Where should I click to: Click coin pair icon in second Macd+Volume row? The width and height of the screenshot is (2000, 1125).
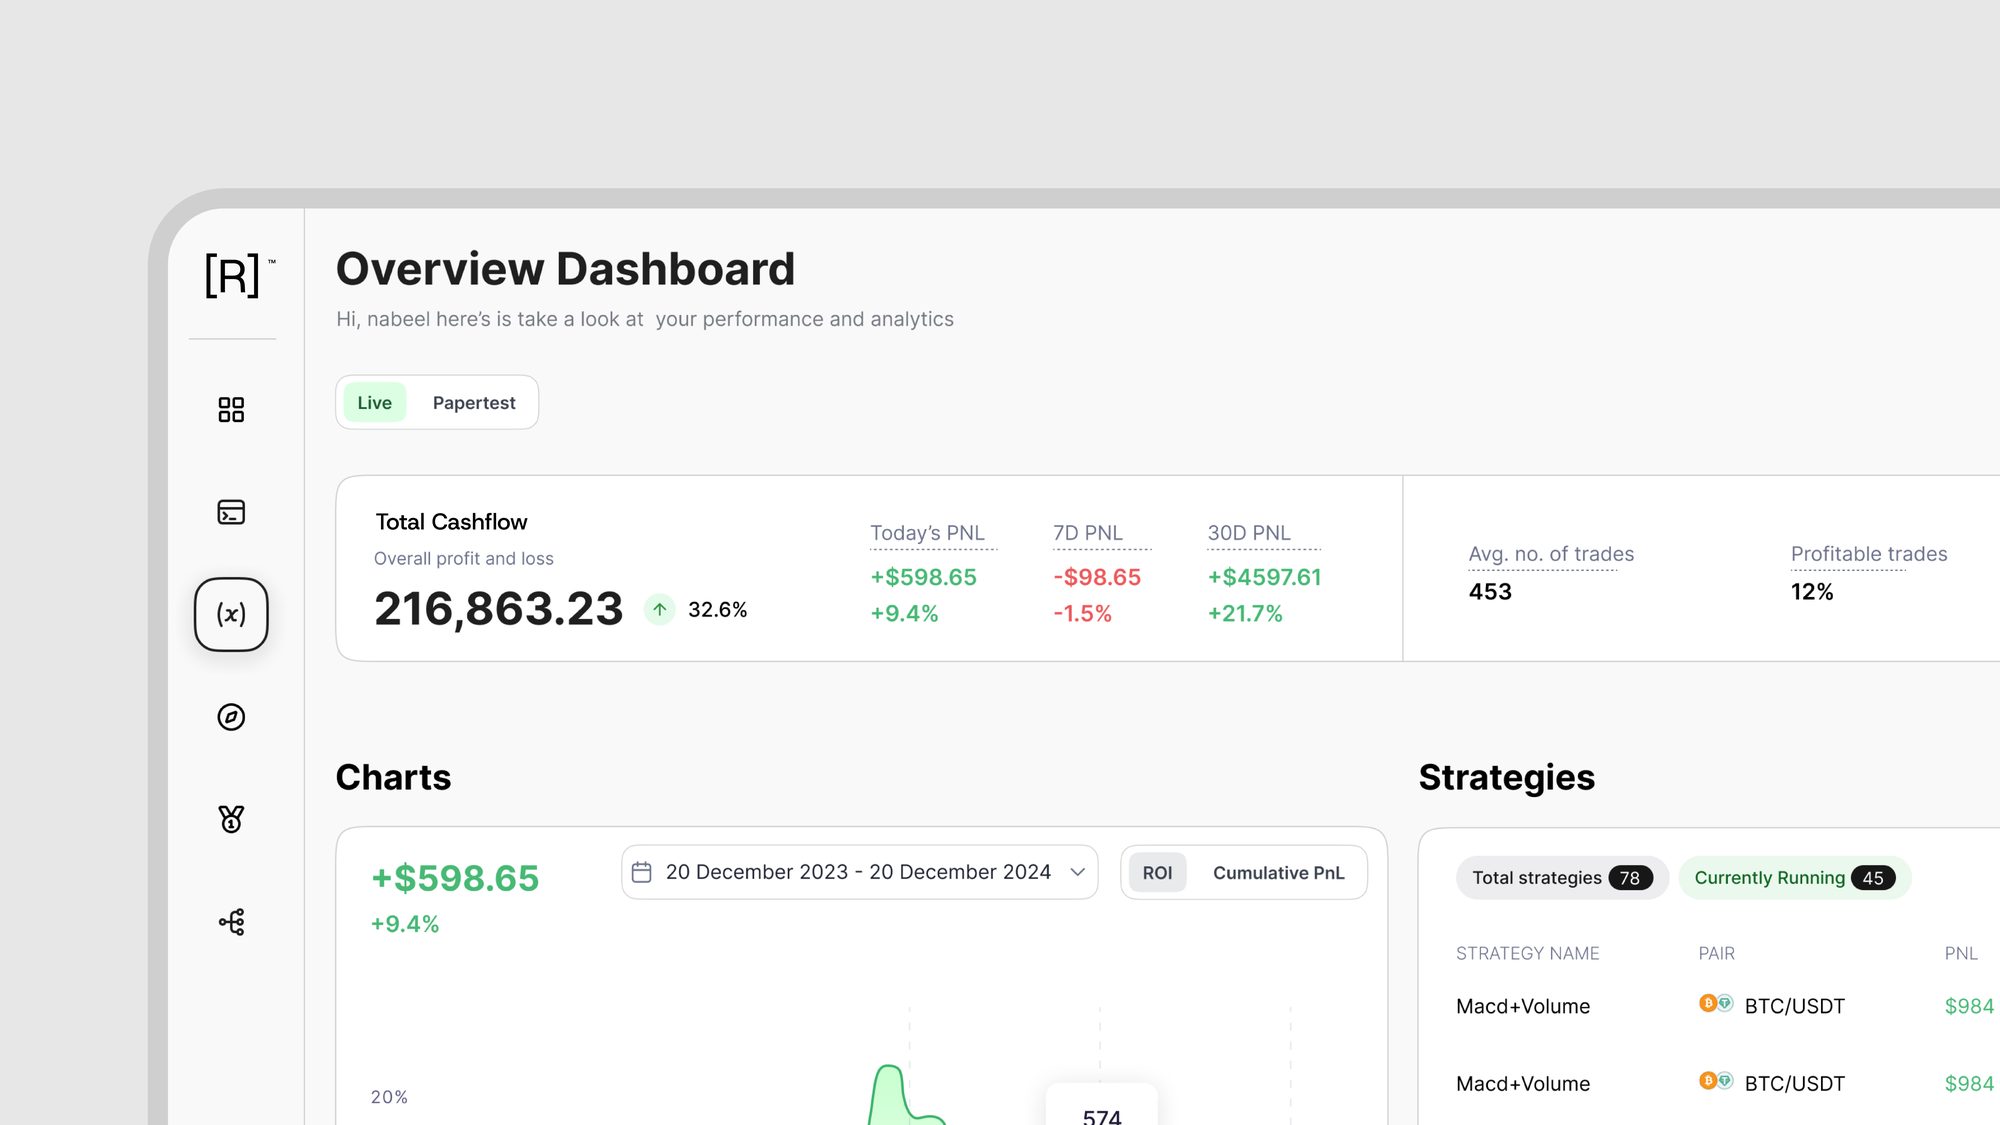click(x=1716, y=1080)
